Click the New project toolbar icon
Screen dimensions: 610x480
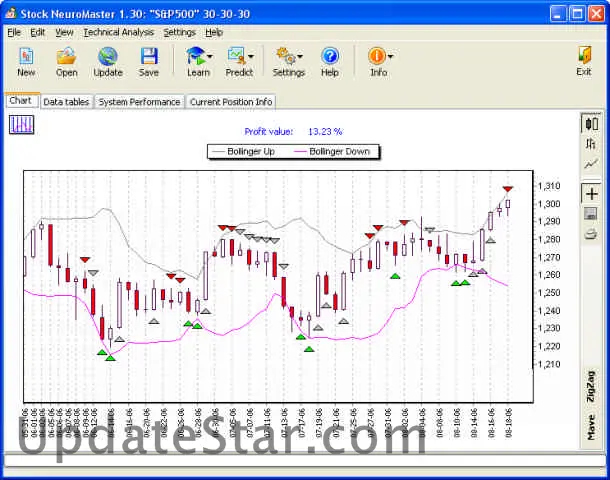pyautogui.click(x=26, y=57)
